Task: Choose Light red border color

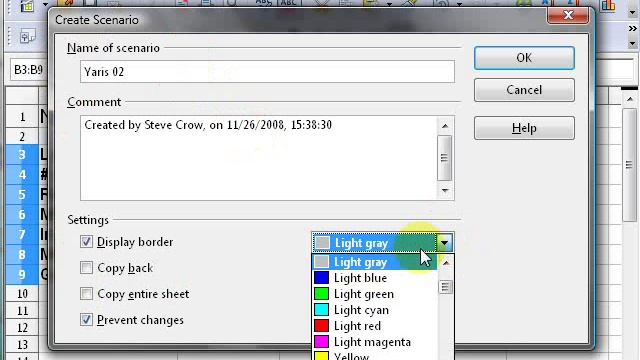Action: (x=375, y=326)
